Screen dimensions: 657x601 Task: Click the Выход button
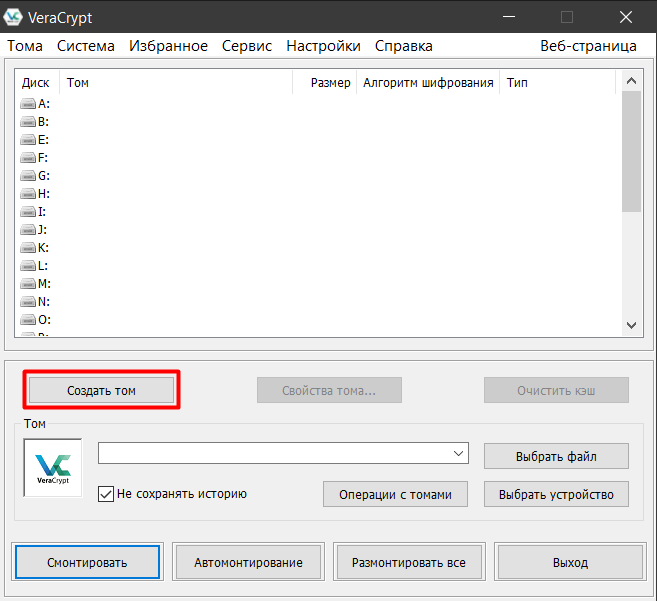[x=570, y=562]
